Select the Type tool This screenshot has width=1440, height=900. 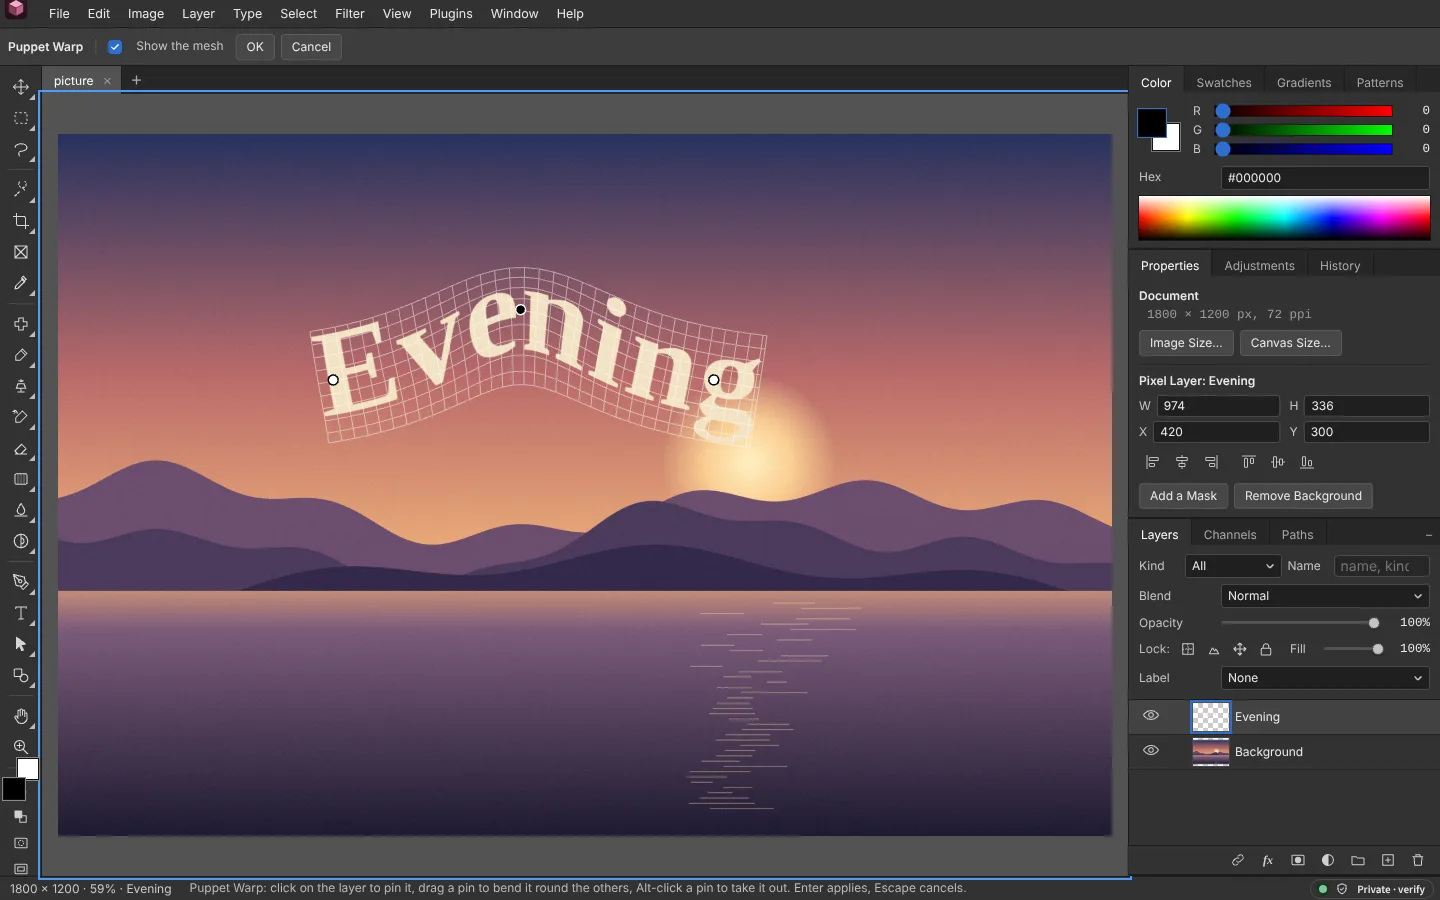pyautogui.click(x=21, y=613)
